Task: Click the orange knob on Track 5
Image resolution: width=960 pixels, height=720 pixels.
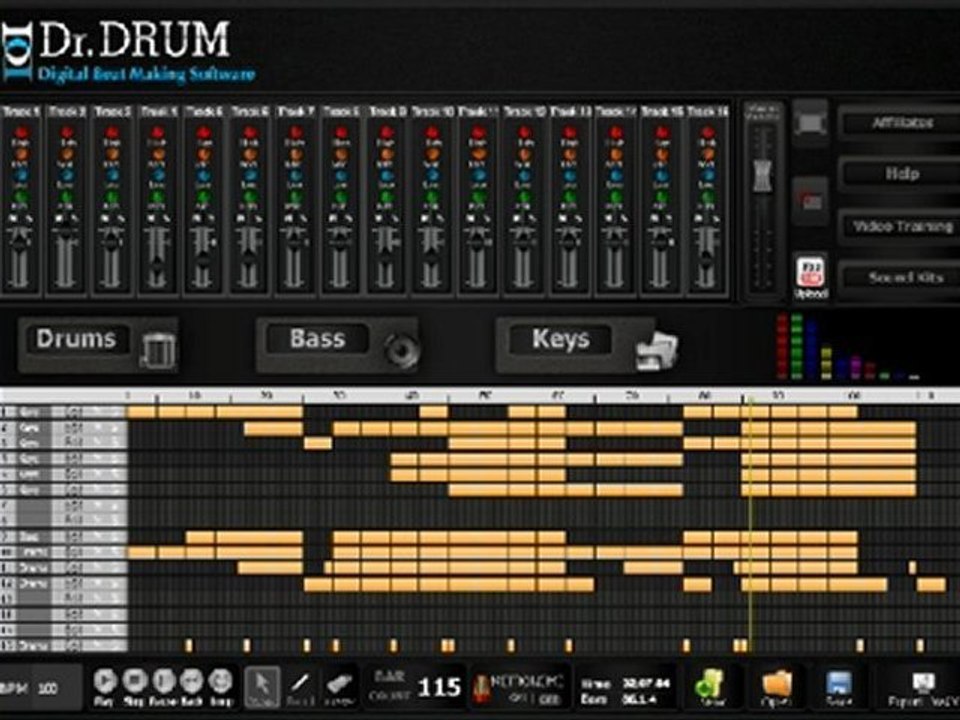Action: click(204, 154)
